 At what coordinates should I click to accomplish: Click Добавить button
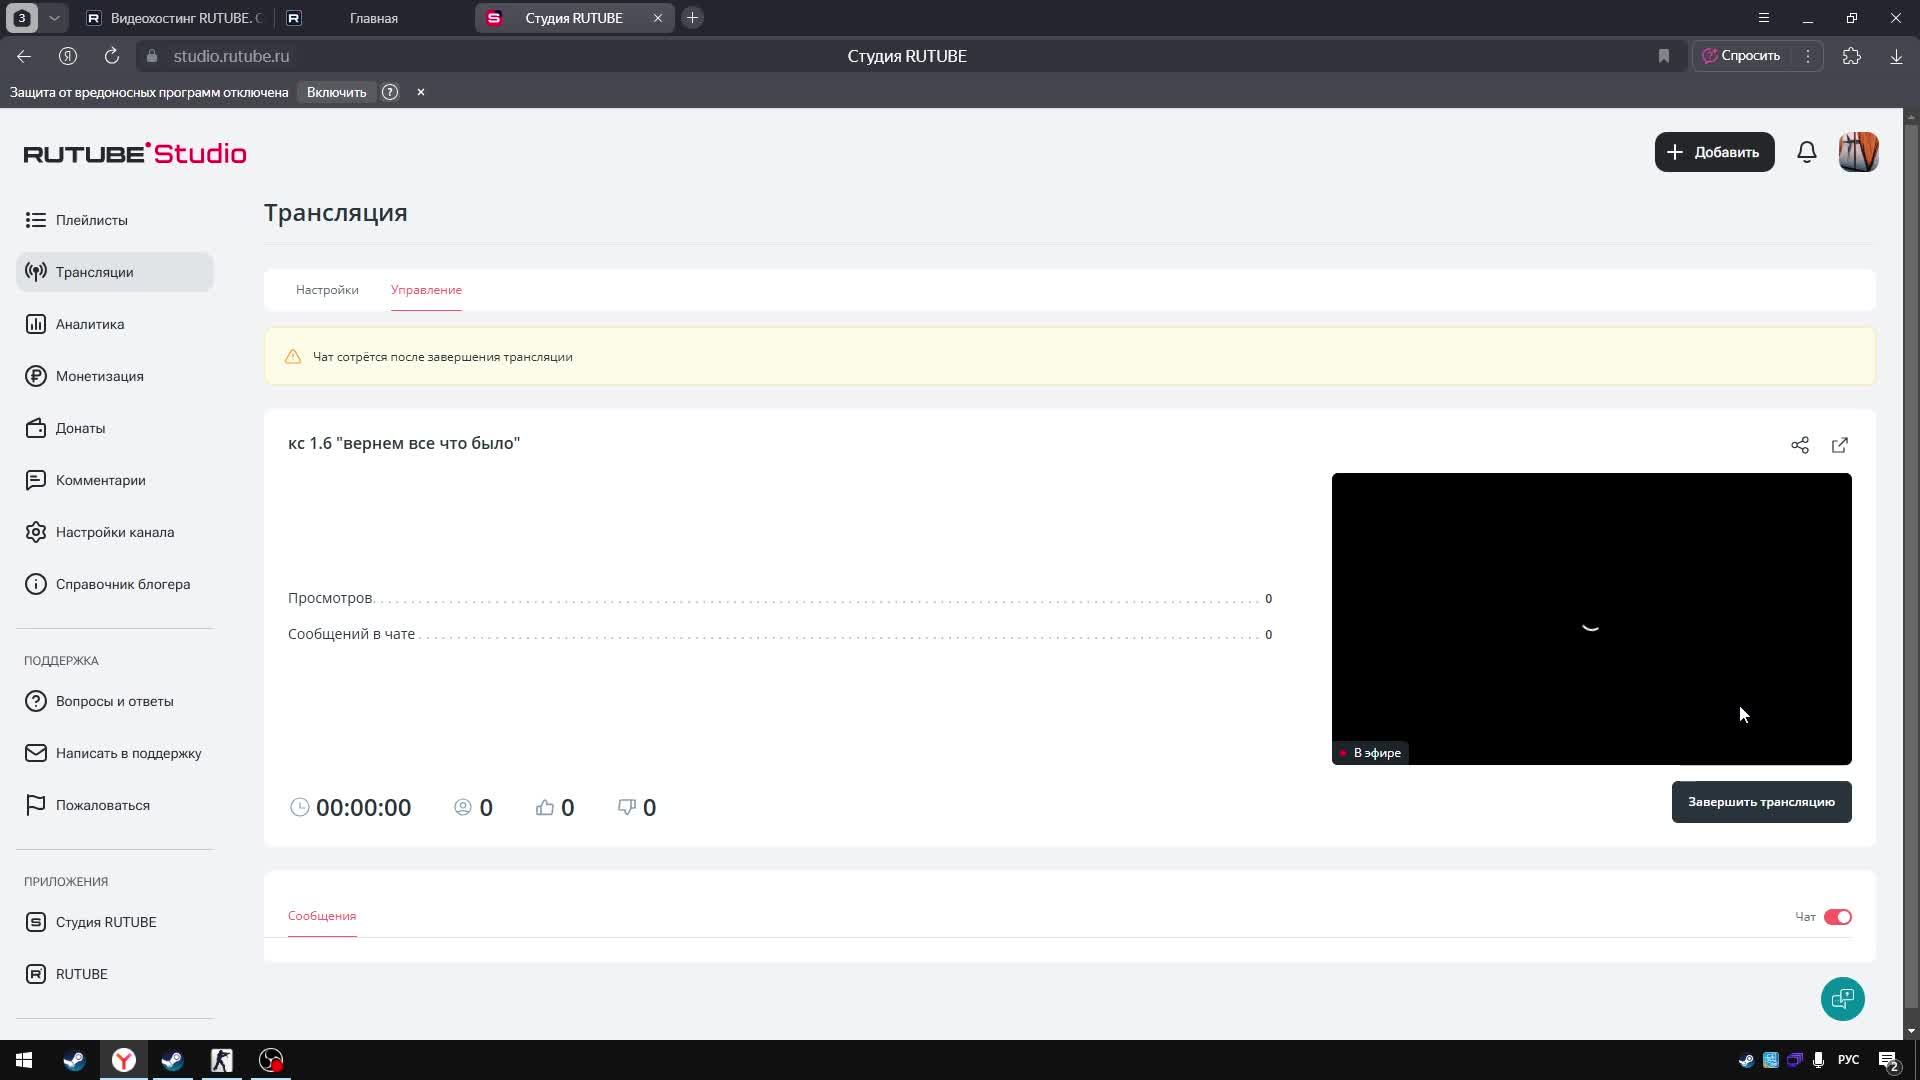click(1715, 152)
